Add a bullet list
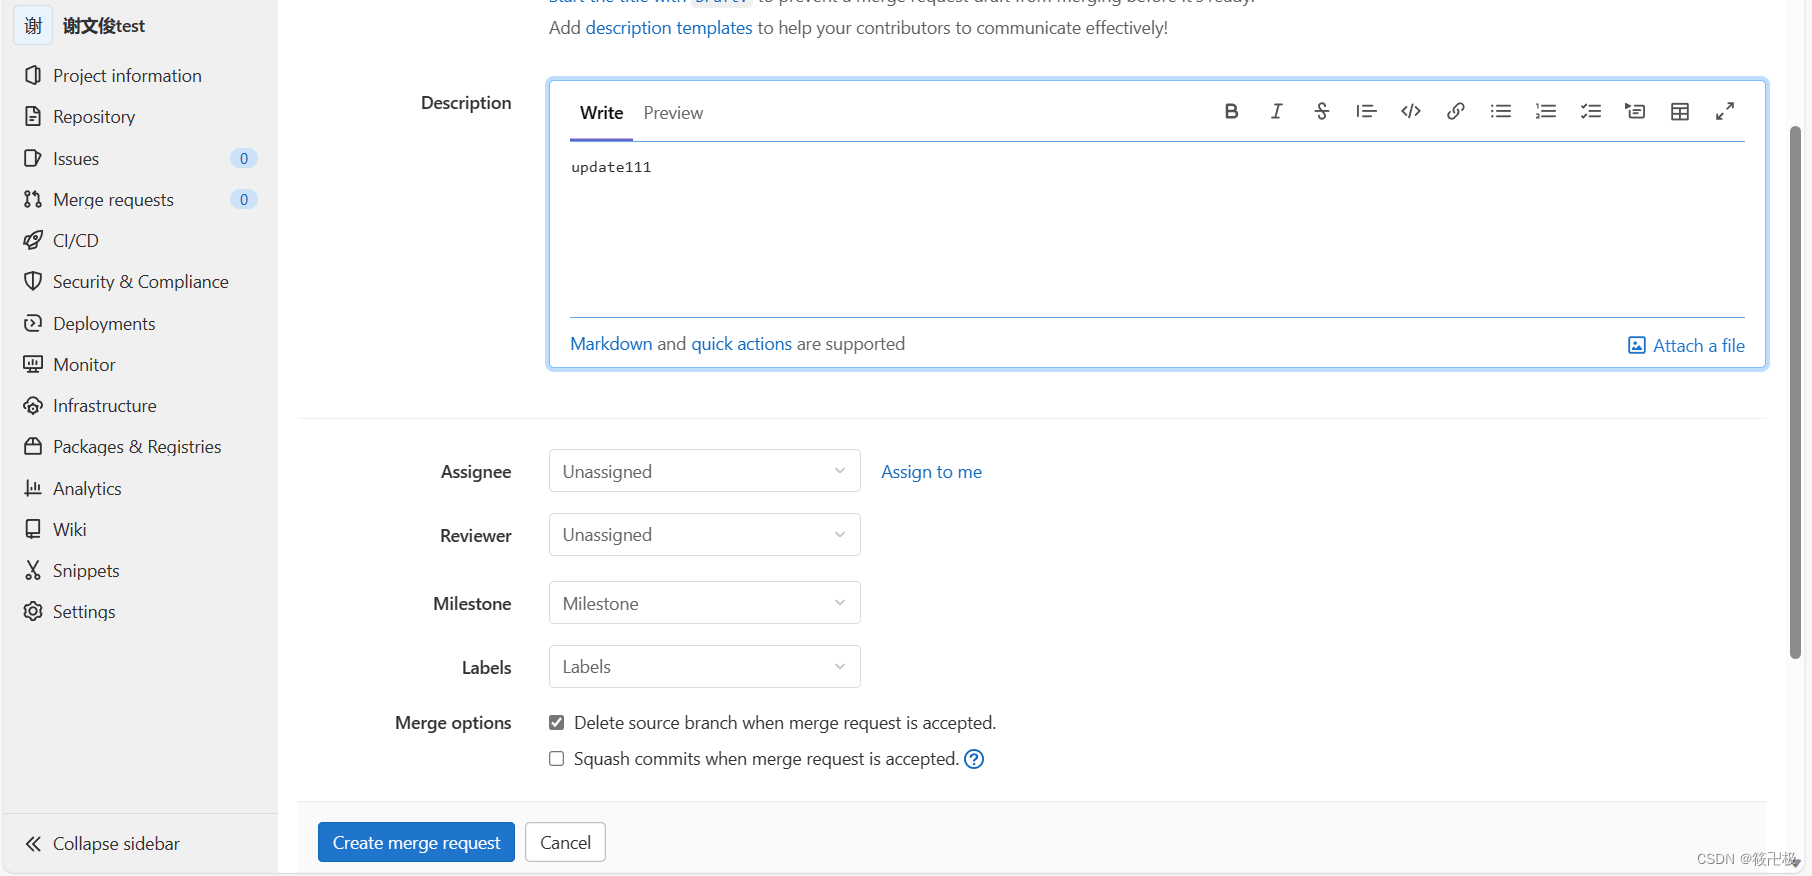The image size is (1812, 876). click(x=1501, y=112)
